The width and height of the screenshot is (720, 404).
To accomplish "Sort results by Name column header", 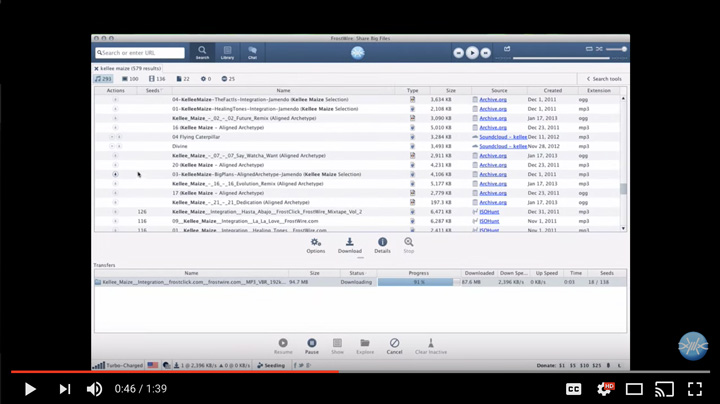I will tap(283, 90).
